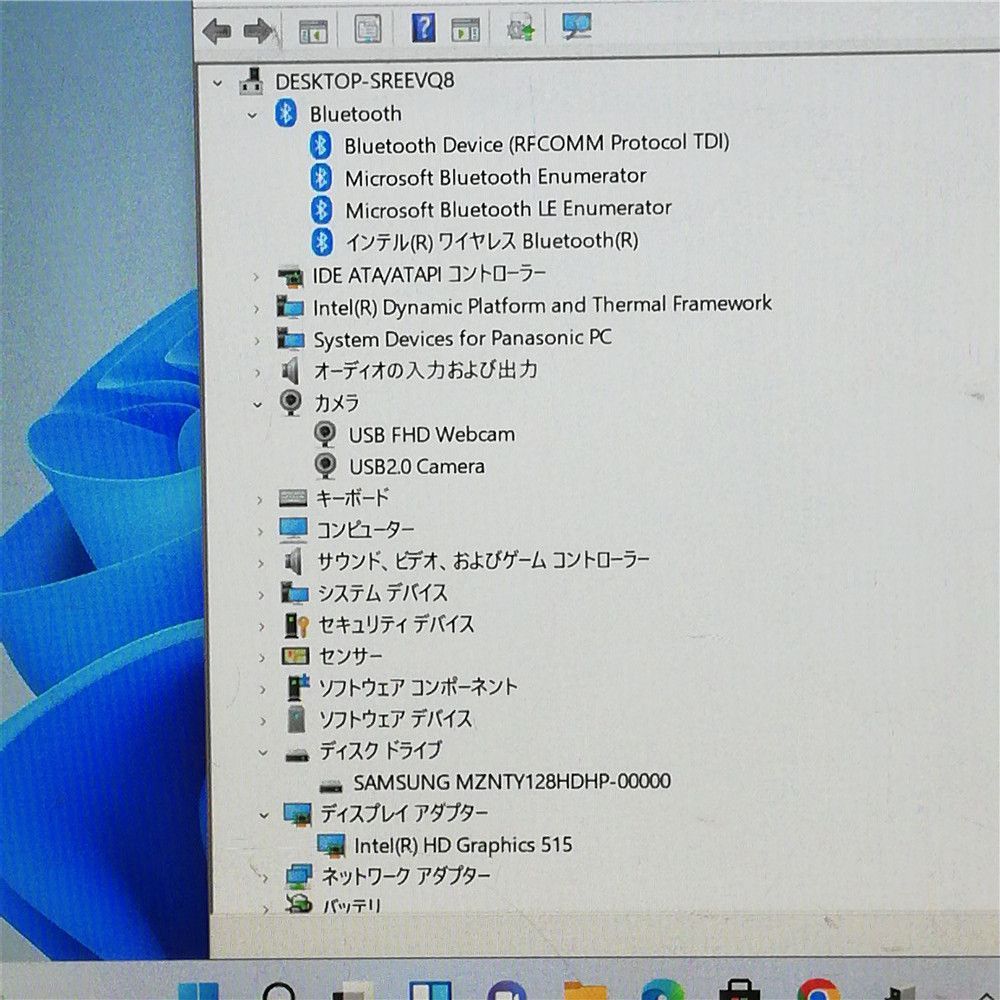The height and width of the screenshot is (1000, 1000).
Task: Select the ソフトウェア デバイス row
Action: pos(395,719)
